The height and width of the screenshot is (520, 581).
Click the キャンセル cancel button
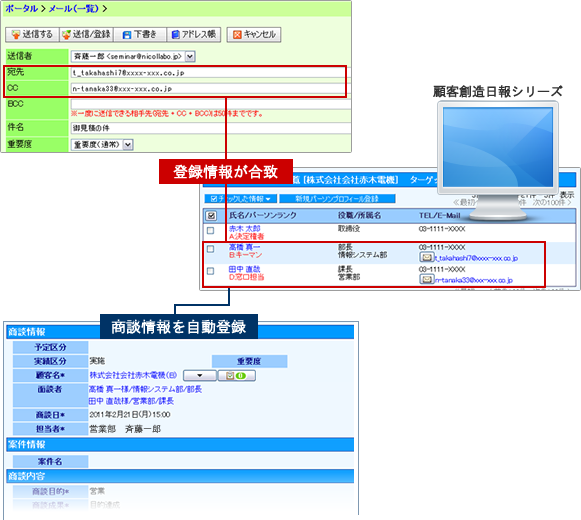coord(254,34)
